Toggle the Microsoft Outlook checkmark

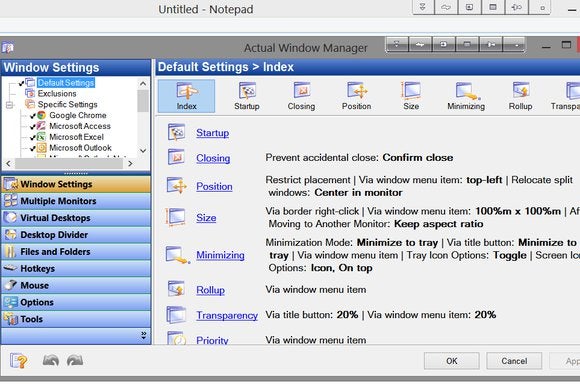(x=33, y=148)
